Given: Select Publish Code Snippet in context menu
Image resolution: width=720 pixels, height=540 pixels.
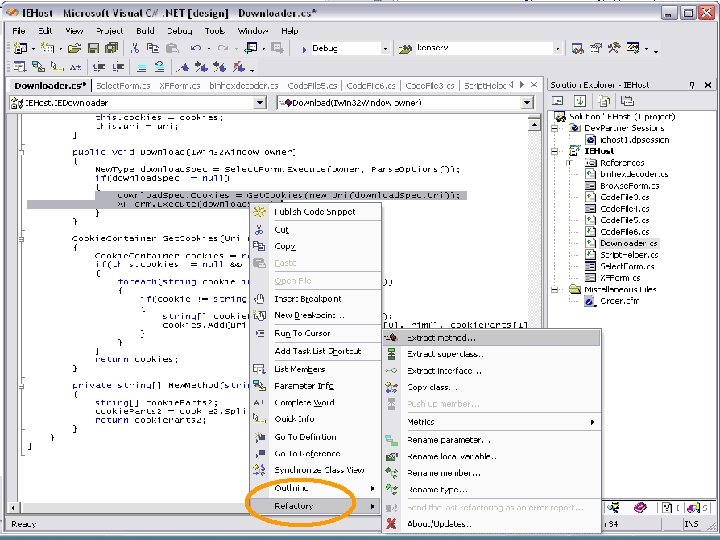Looking at the screenshot, I should pos(315,212).
